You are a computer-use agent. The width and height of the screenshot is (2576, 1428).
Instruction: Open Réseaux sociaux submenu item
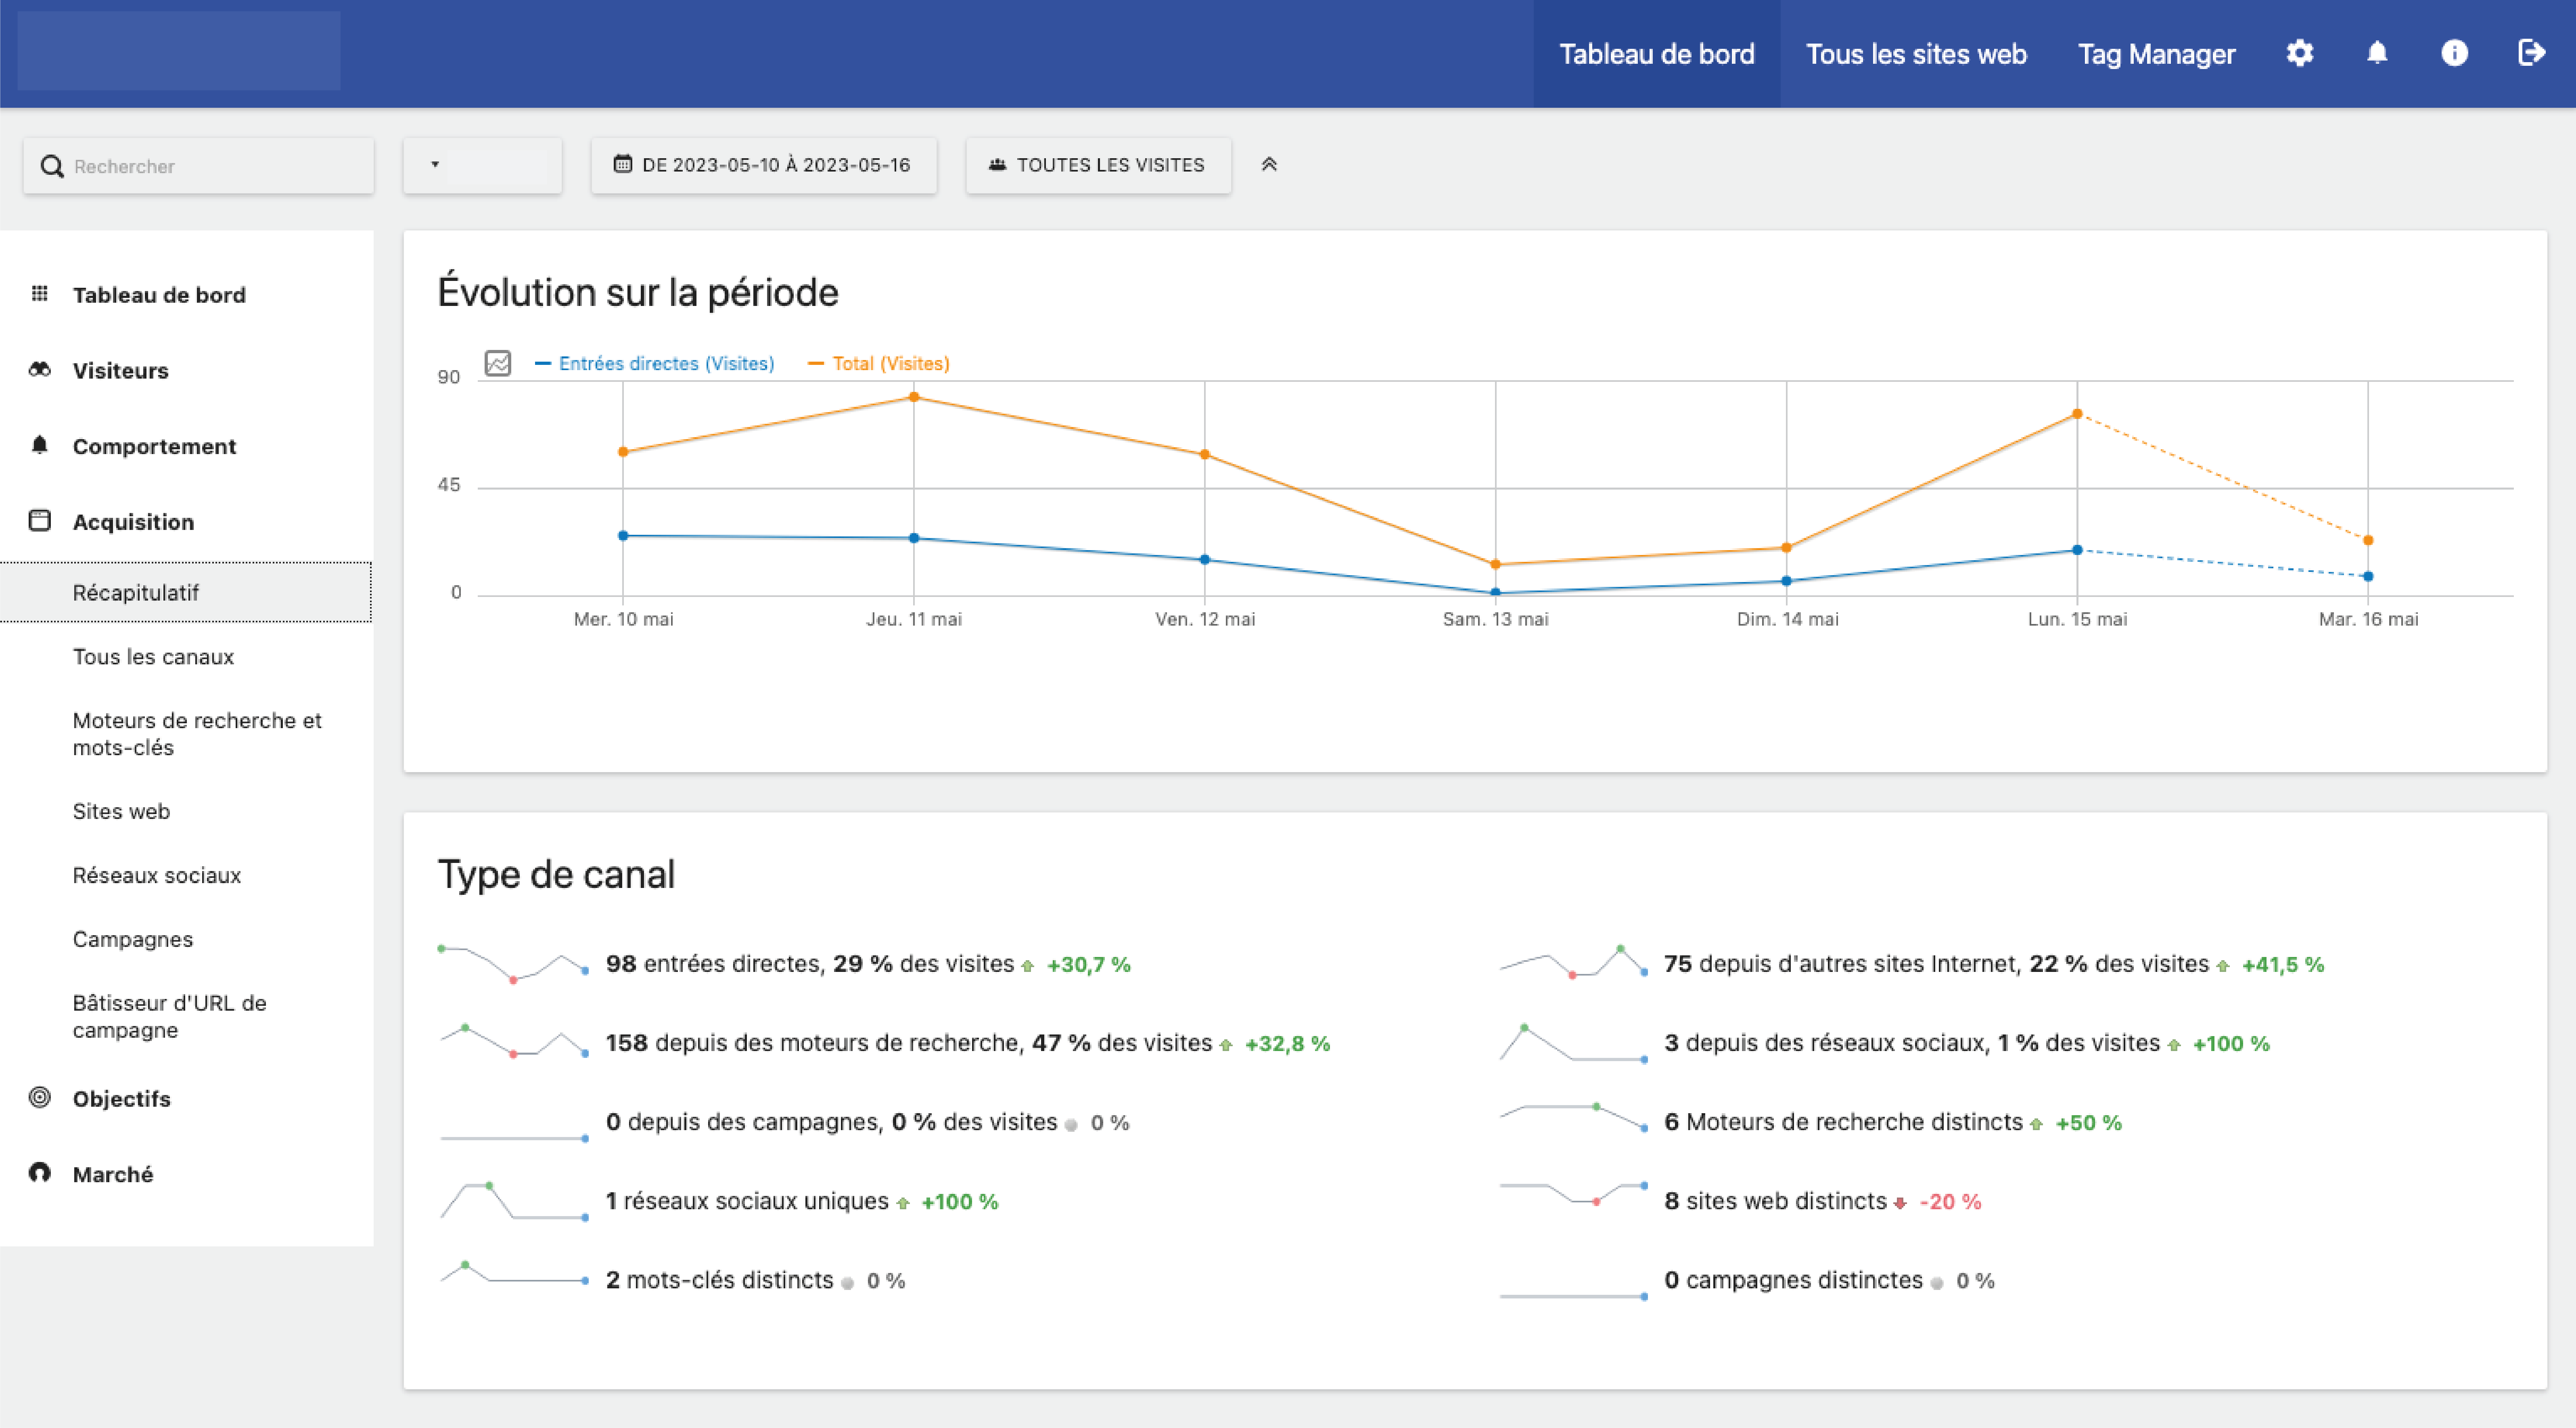[x=156, y=875]
